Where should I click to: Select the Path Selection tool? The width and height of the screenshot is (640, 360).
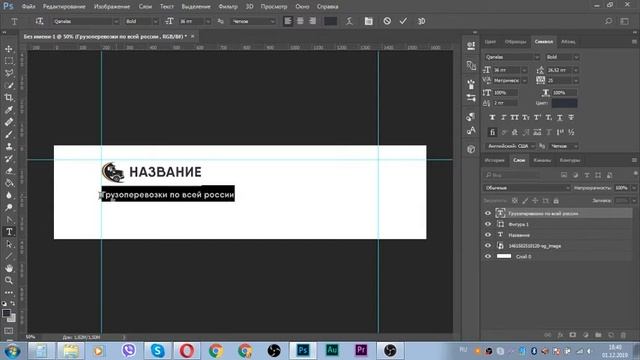coord(9,244)
